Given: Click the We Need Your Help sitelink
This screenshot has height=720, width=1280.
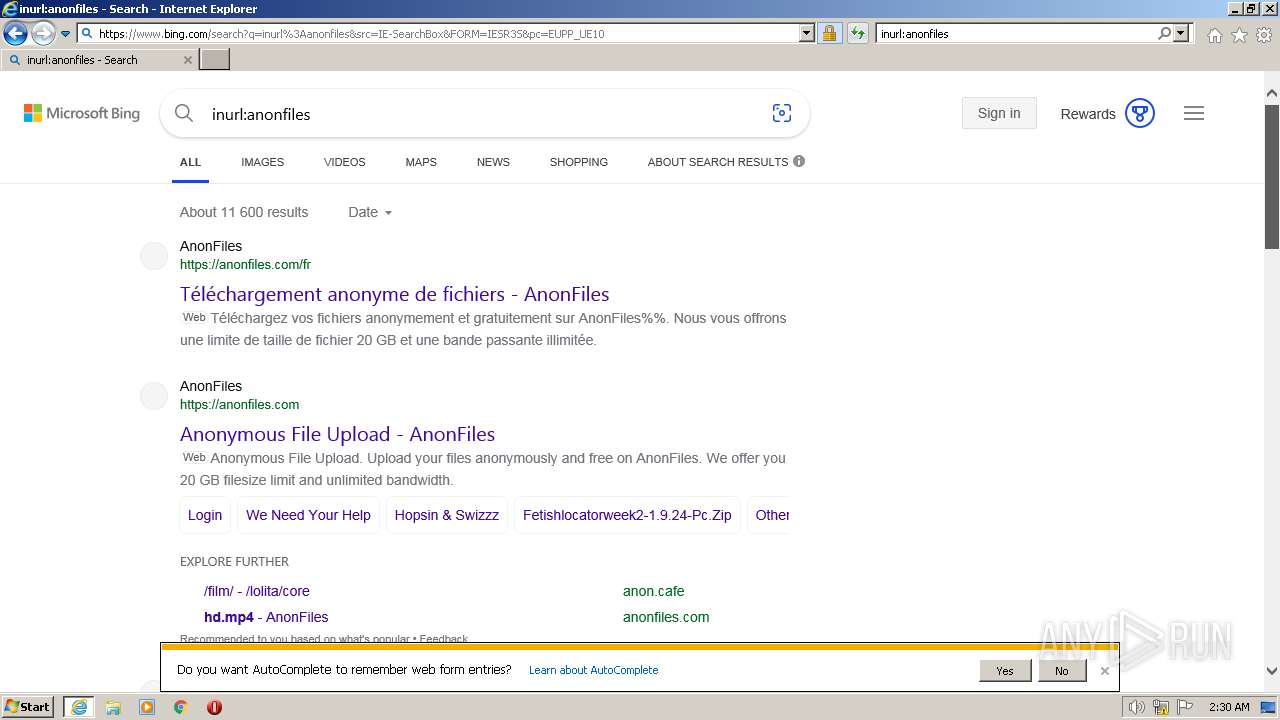Looking at the screenshot, I should tap(308, 515).
